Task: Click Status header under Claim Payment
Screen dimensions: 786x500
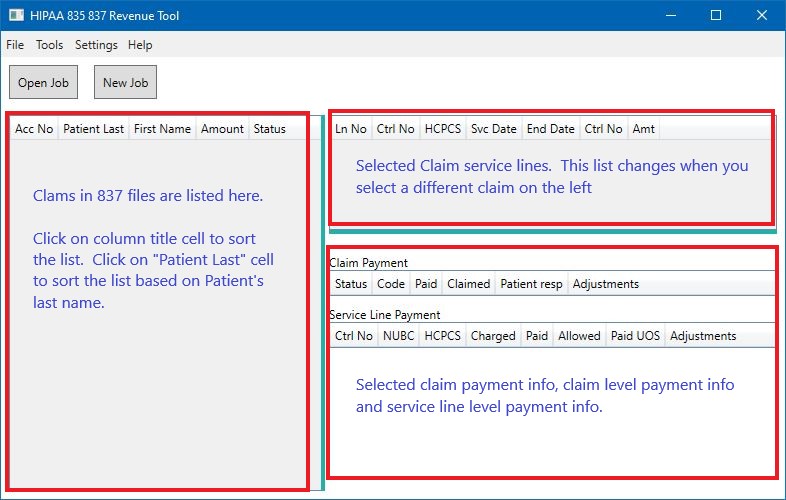Action: coord(351,284)
